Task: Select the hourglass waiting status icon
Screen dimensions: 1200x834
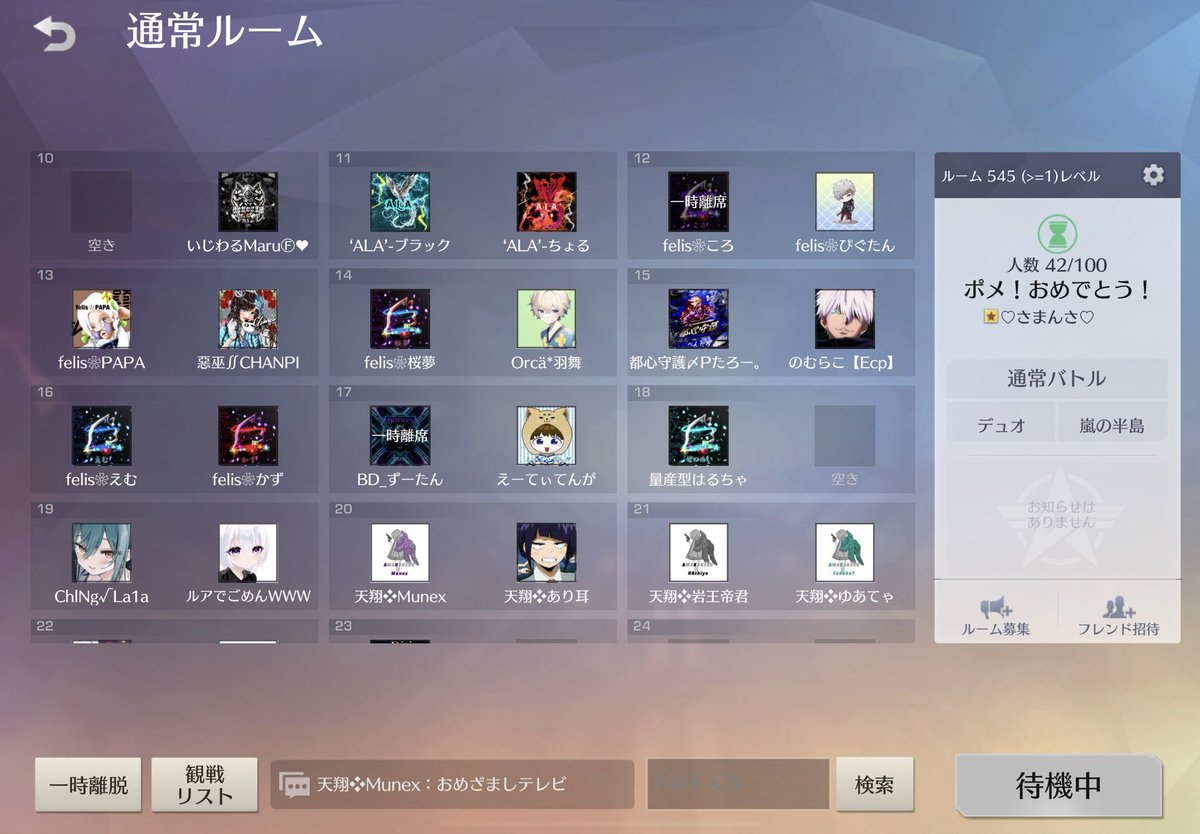Action: point(1057,235)
